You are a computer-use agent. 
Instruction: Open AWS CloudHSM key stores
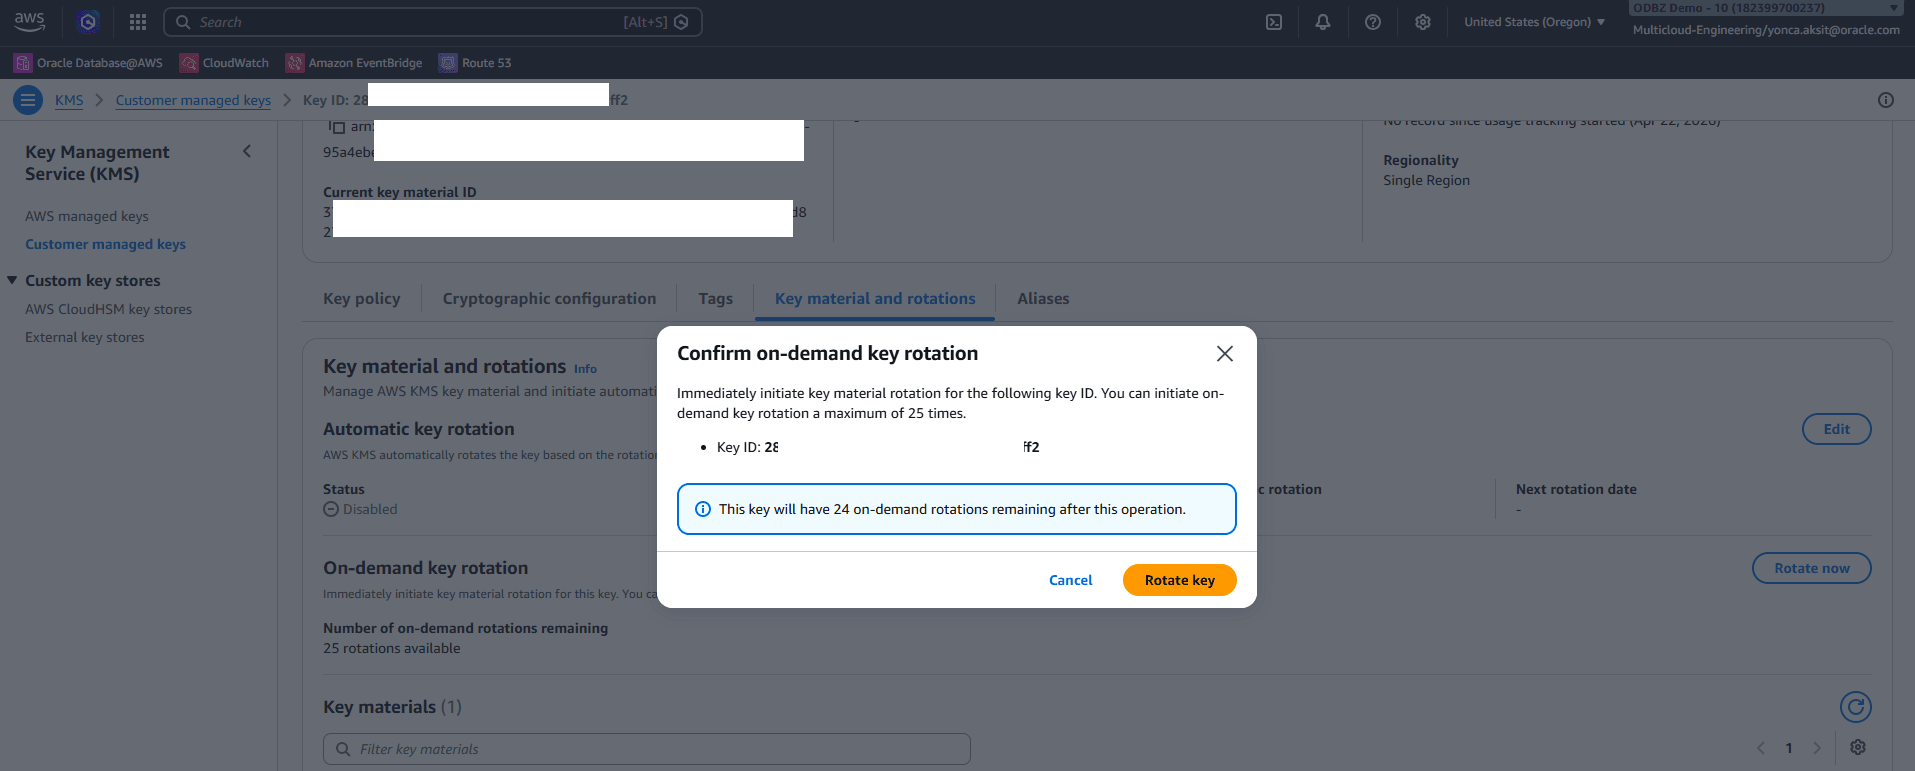click(x=109, y=309)
